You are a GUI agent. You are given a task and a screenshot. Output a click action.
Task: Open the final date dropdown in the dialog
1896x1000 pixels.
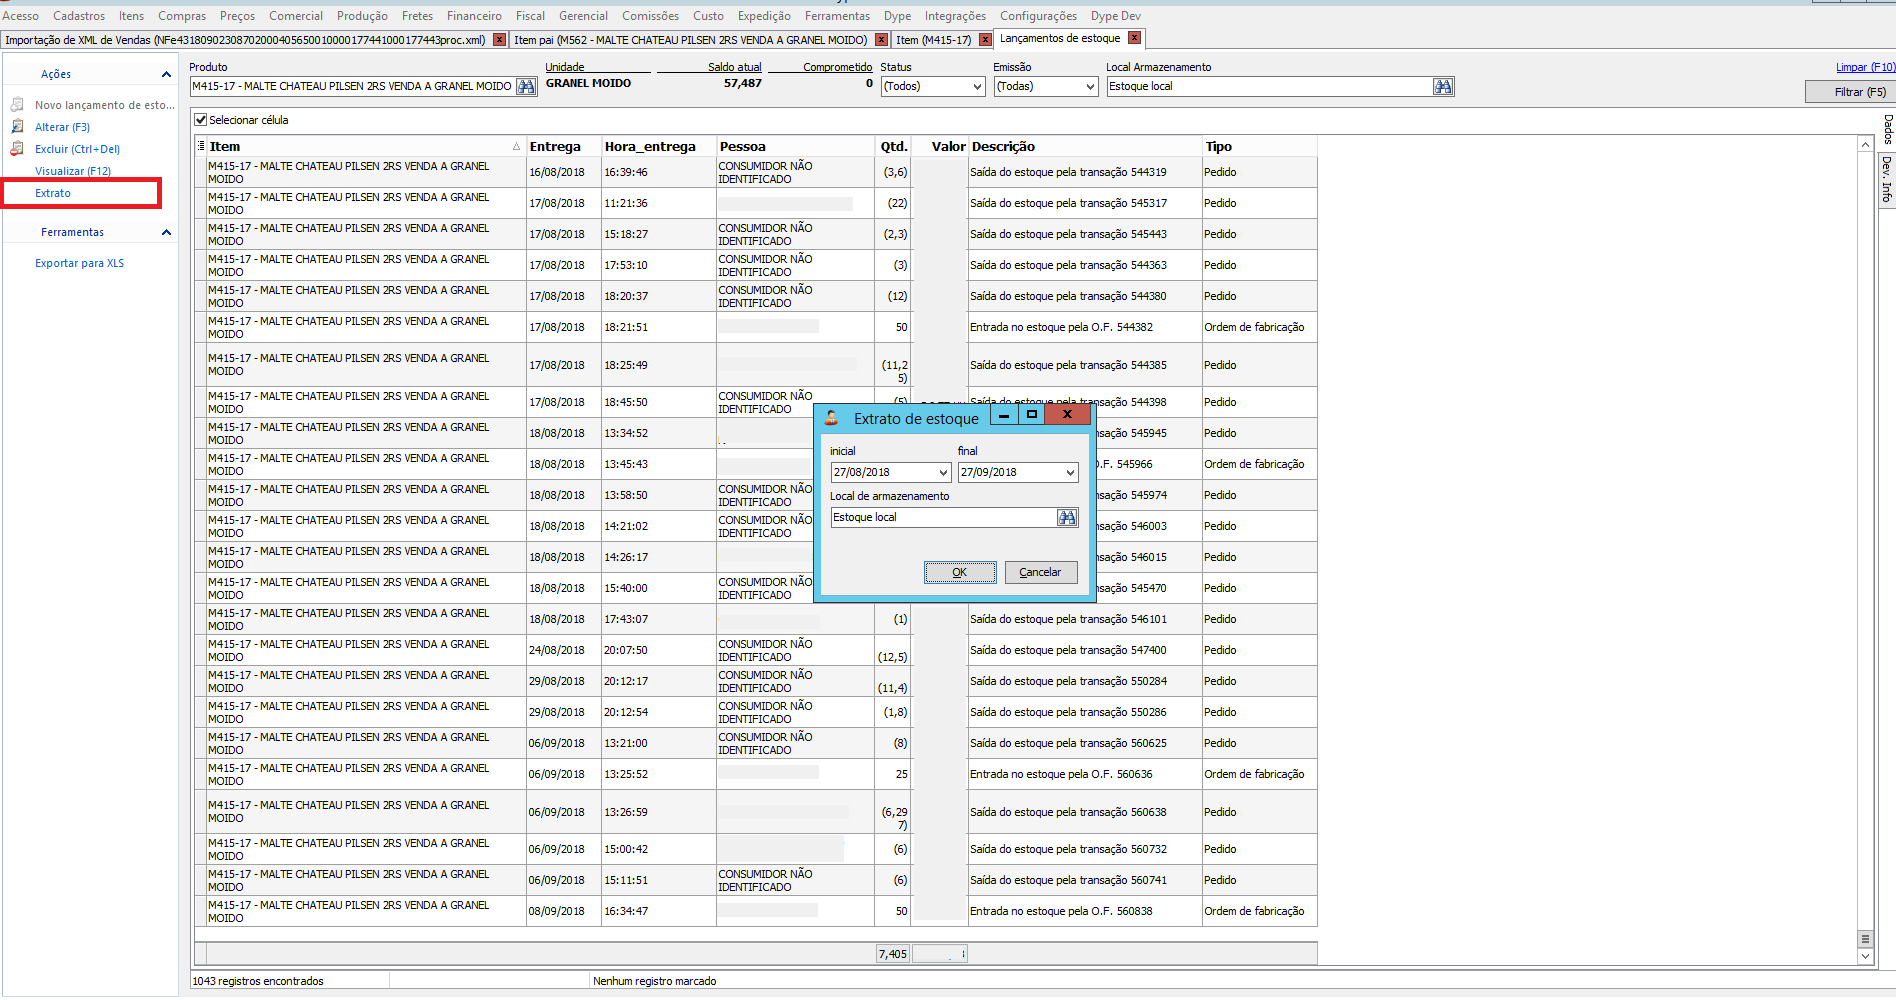(x=1070, y=473)
